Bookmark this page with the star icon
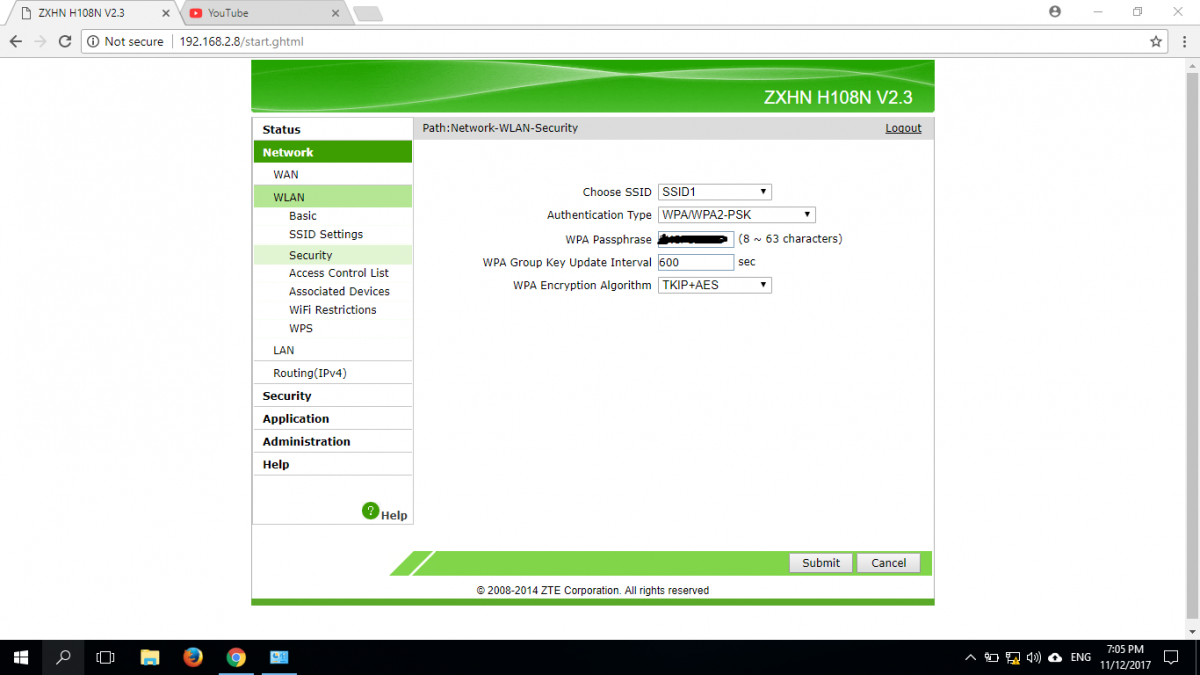The image size is (1200, 675). tap(1156, 42)
